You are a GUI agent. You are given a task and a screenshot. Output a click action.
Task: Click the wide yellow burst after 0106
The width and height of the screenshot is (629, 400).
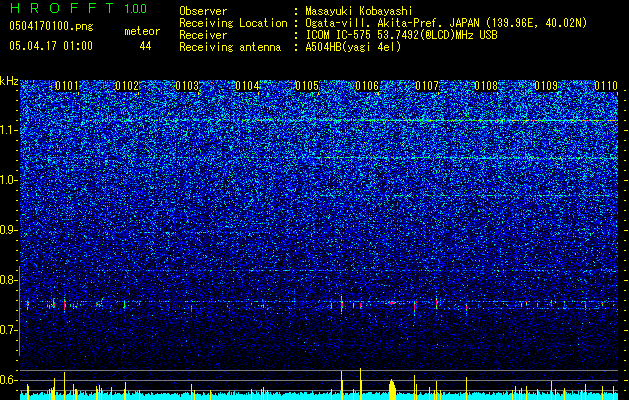click(x=392, y=389)
